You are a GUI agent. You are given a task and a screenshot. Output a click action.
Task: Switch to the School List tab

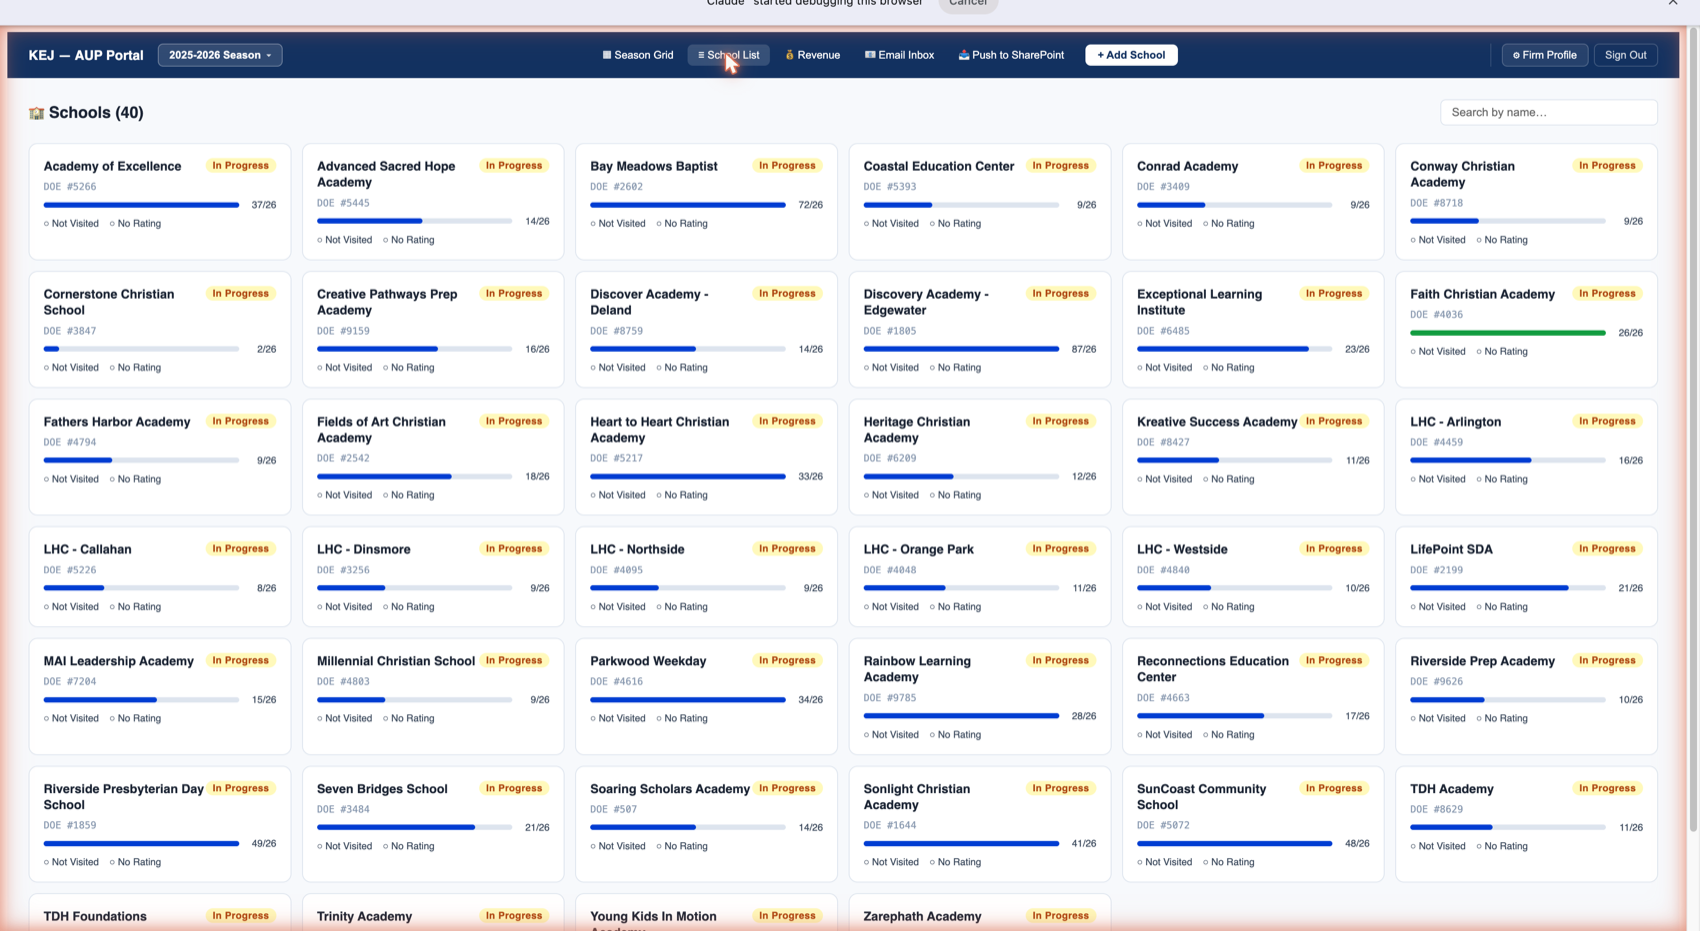click(x=728, y=55)
